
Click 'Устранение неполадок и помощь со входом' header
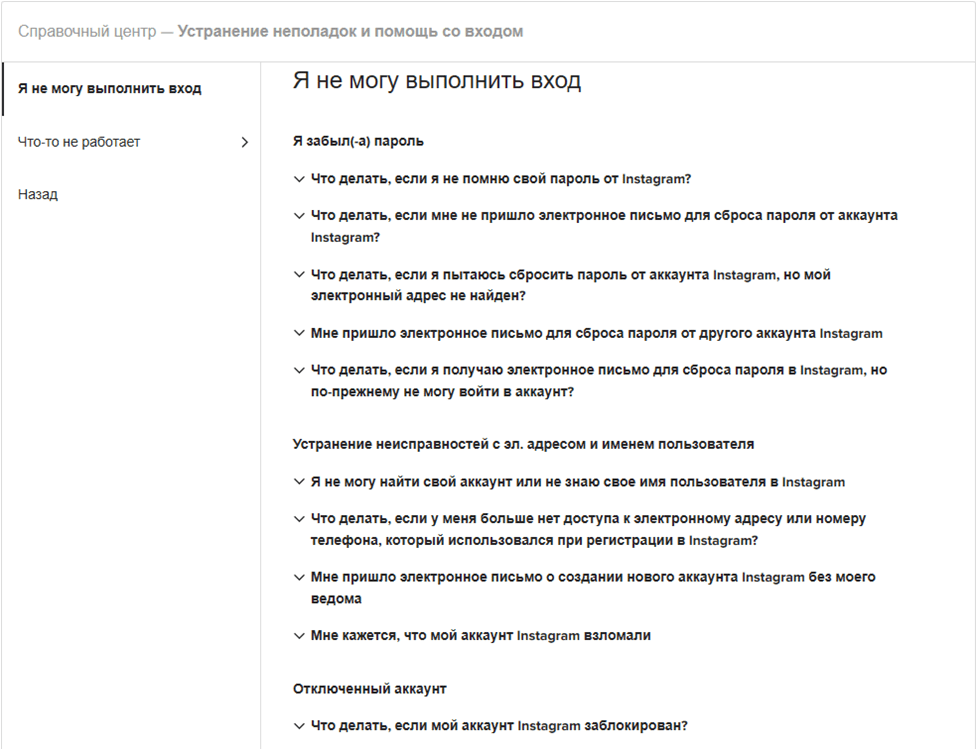(350, 32)
